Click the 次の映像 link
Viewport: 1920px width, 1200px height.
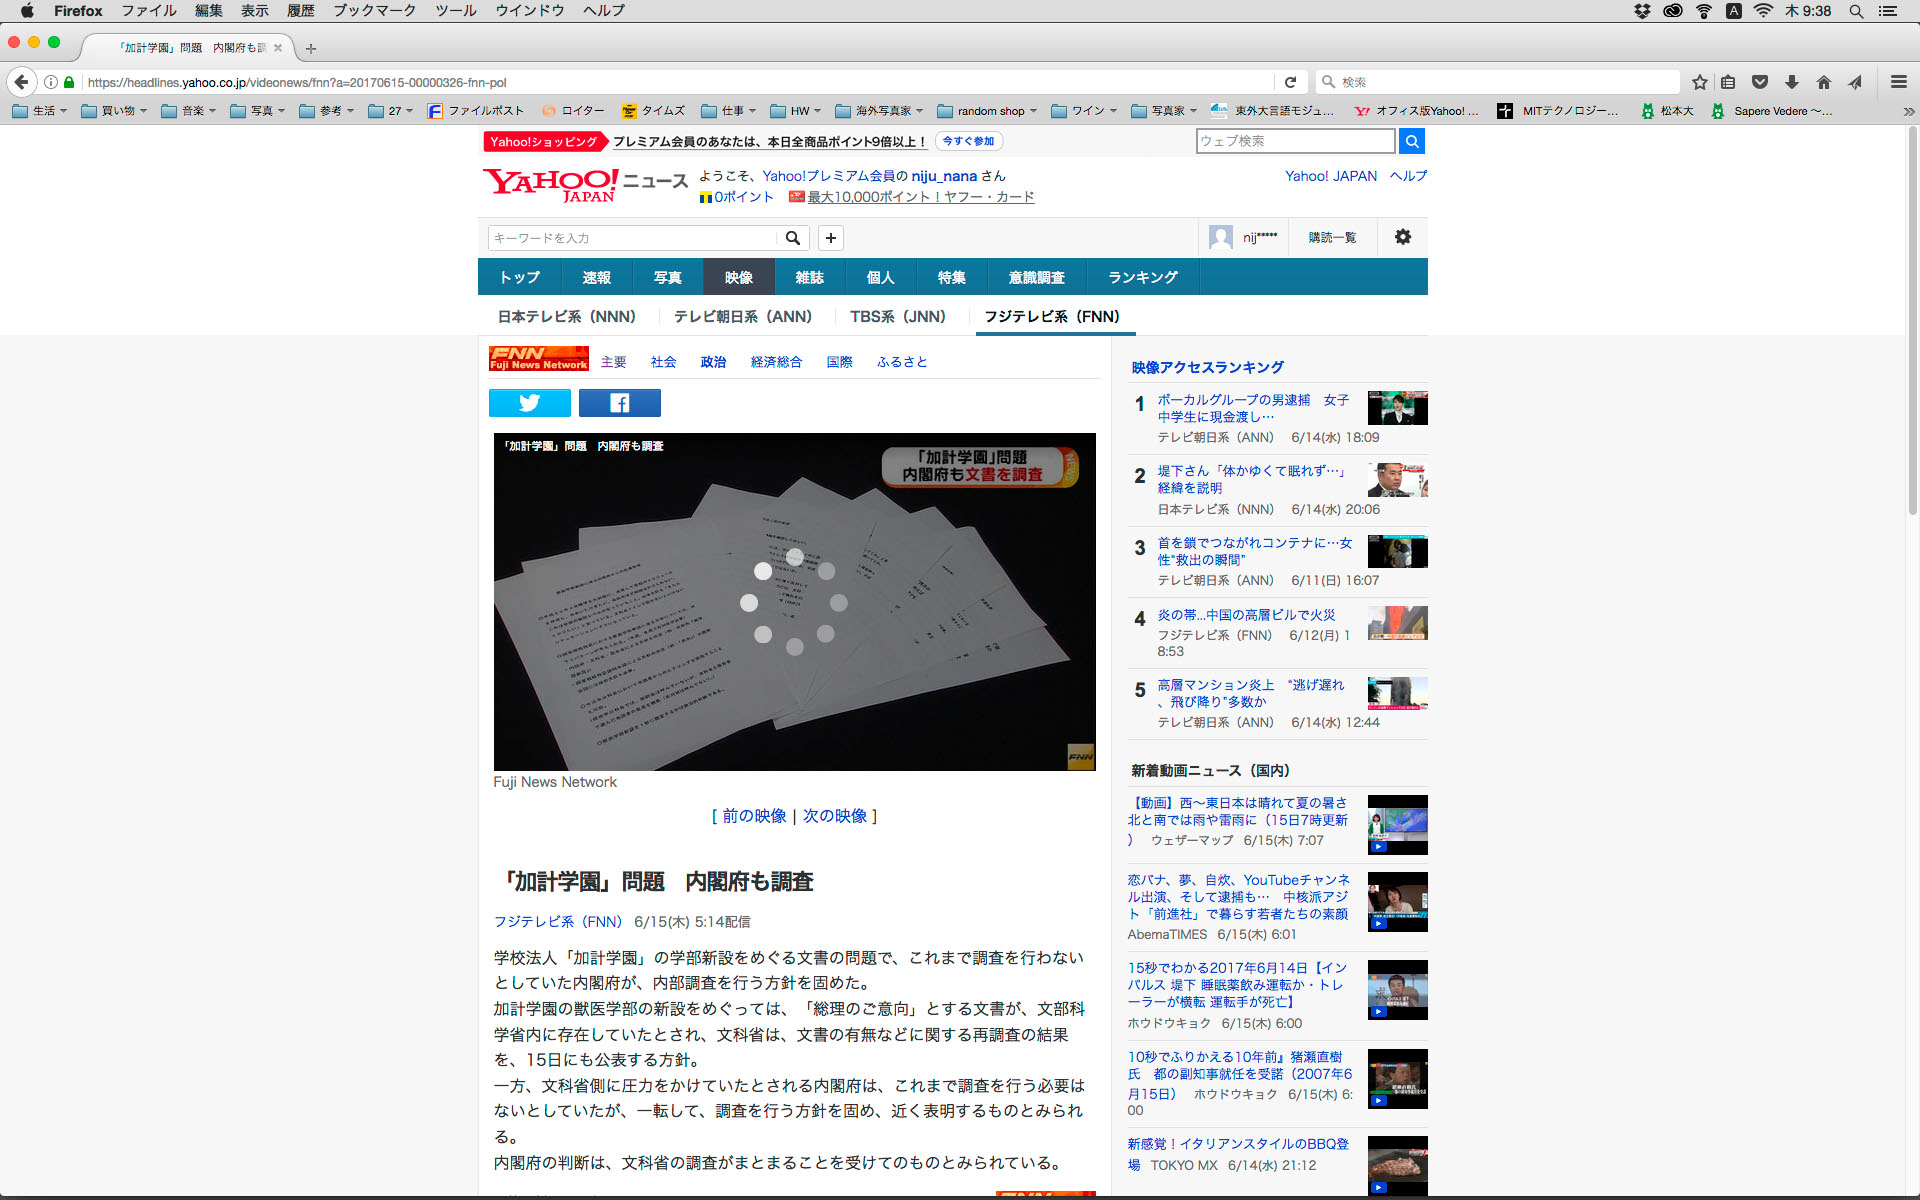click(x=834, y=816)
